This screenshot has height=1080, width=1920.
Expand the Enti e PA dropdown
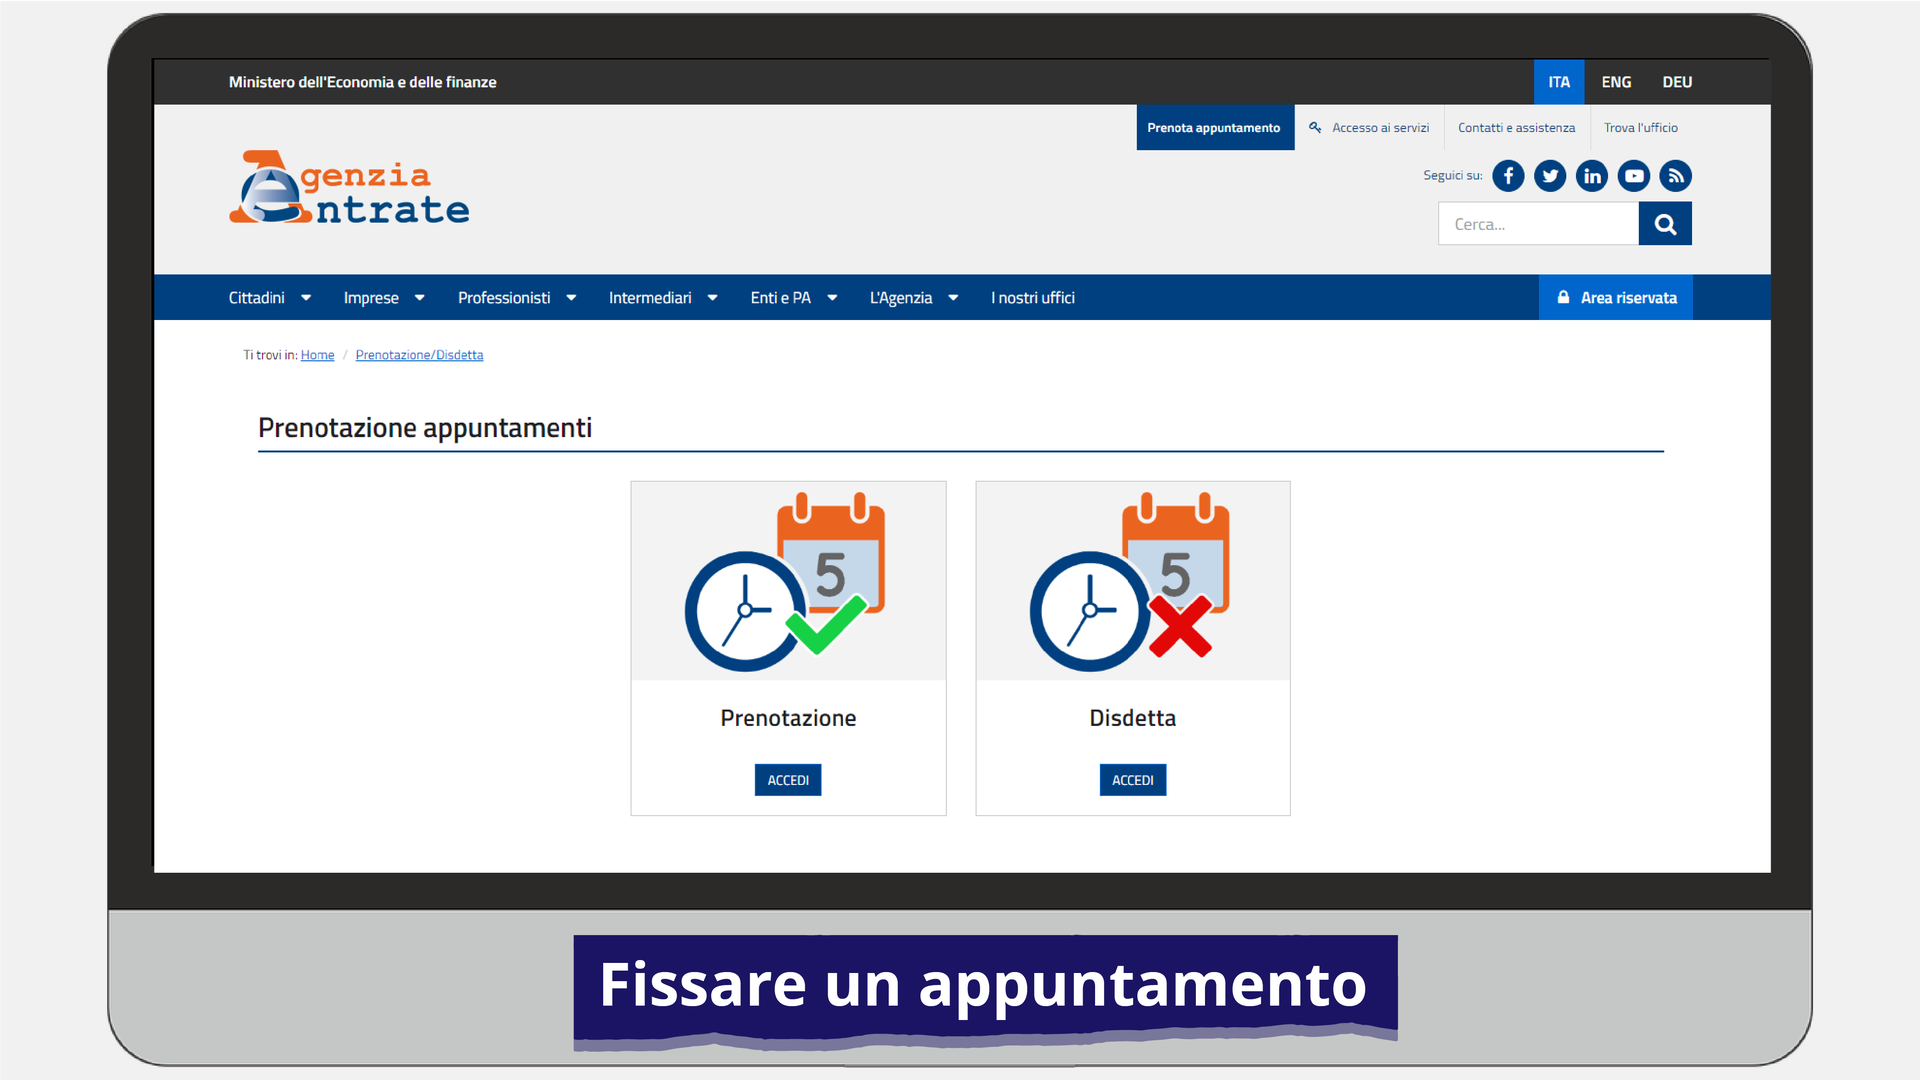click(793, 298)
